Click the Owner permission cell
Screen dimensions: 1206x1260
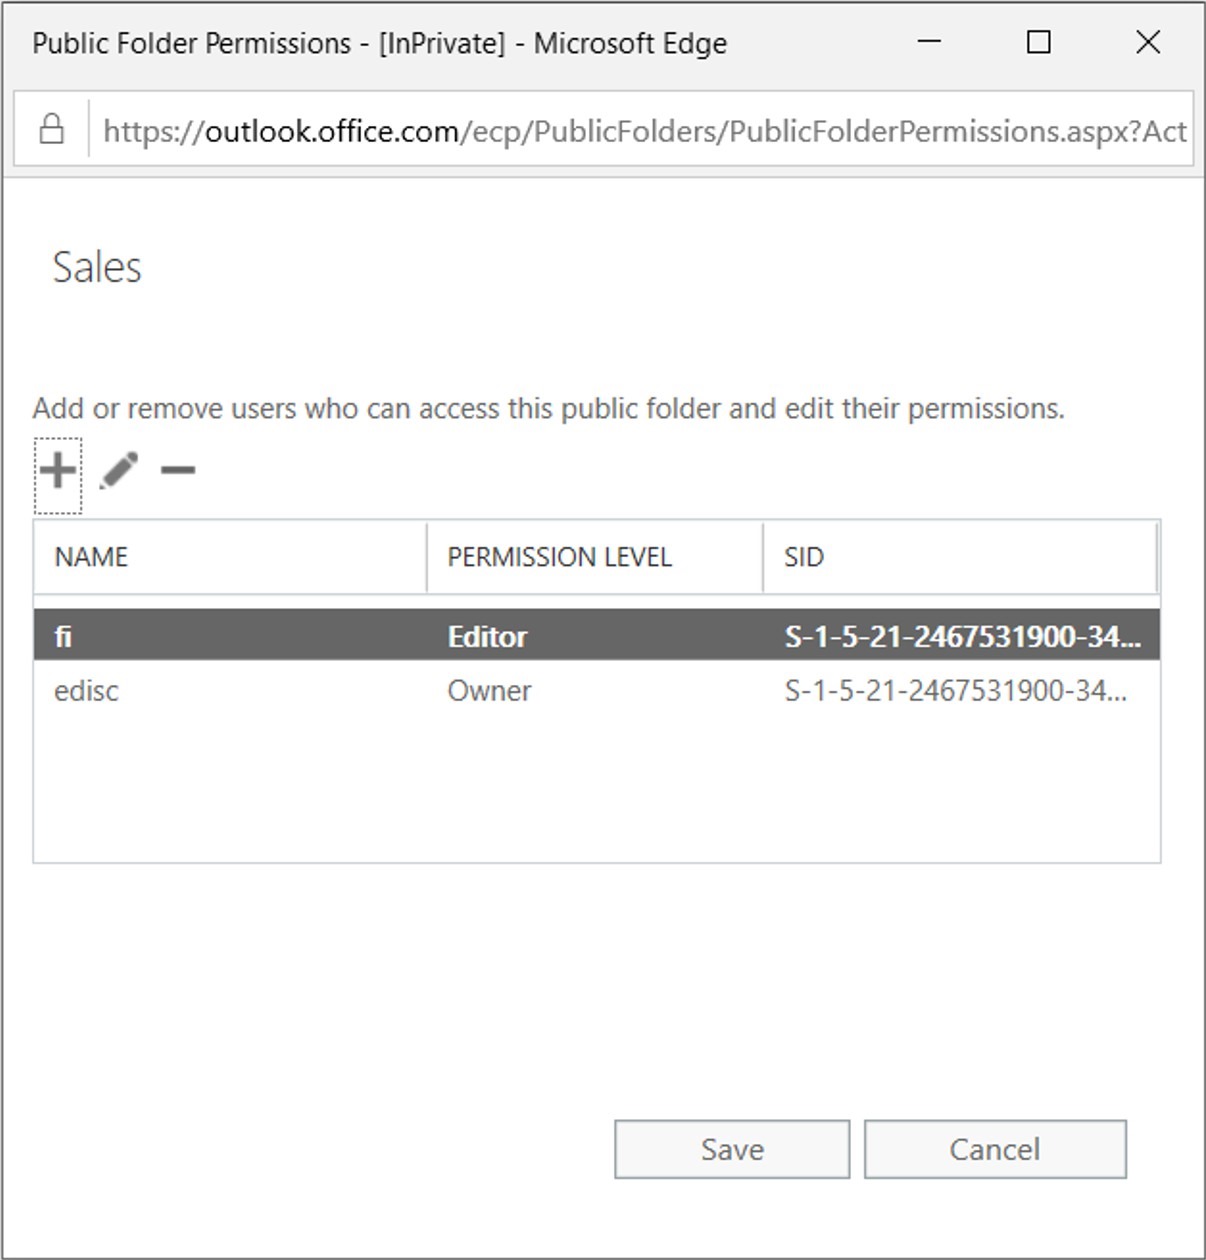(489, 691)
